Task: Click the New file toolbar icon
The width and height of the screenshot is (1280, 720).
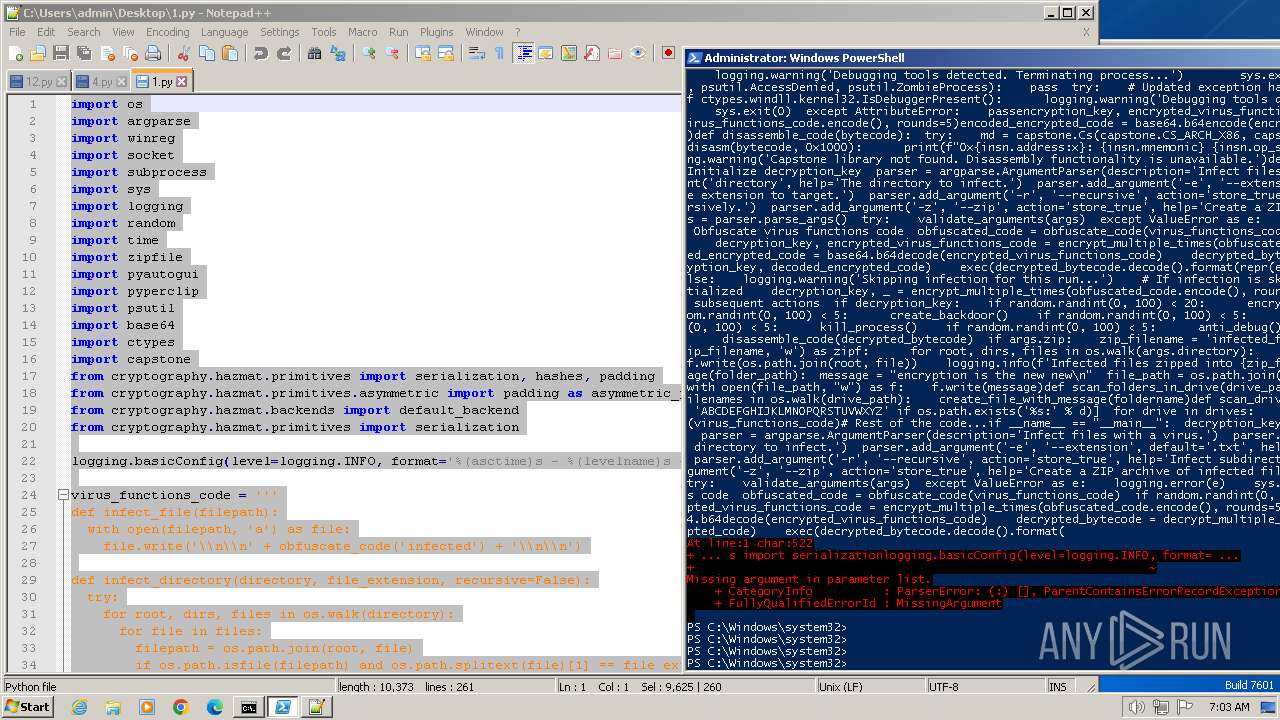Action: 16,53
